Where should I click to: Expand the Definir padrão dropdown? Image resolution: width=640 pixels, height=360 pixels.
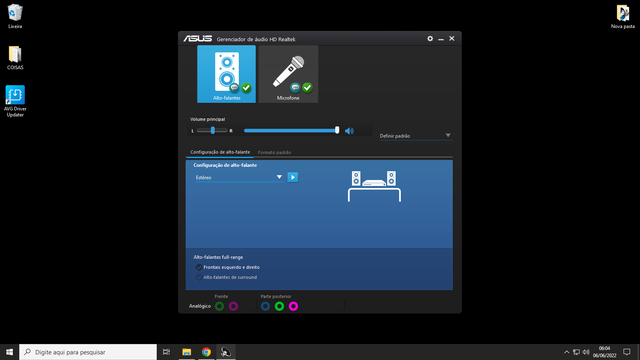click(x=416, y=136)
